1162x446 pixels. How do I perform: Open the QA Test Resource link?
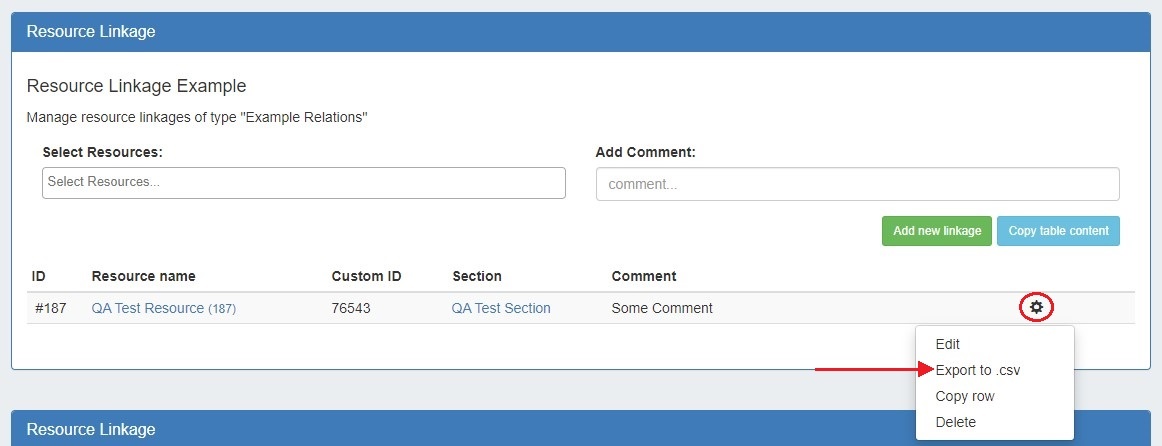pos(147,308)
